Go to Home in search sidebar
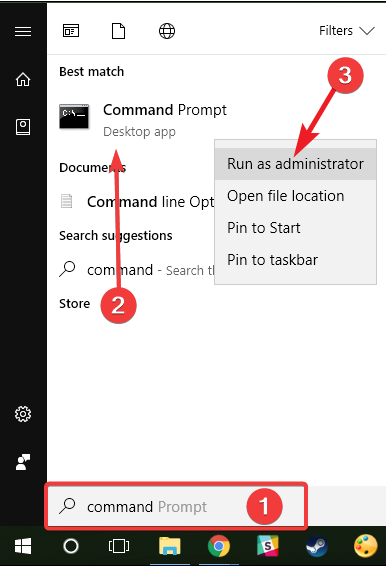The image size is (386, 567). 23,79
